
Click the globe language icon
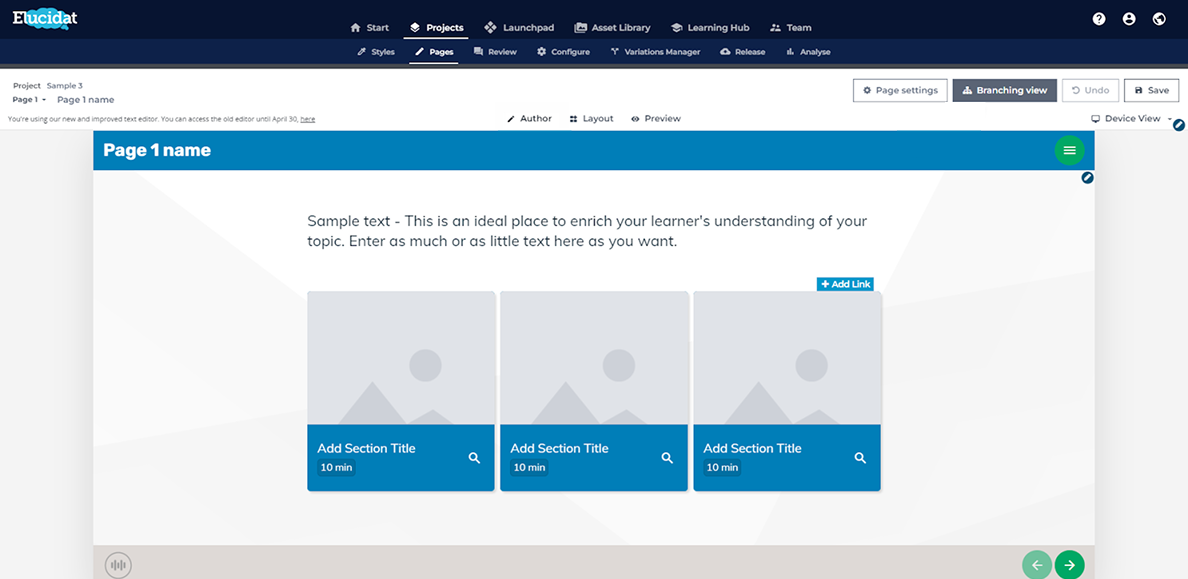click(1158, 19)
